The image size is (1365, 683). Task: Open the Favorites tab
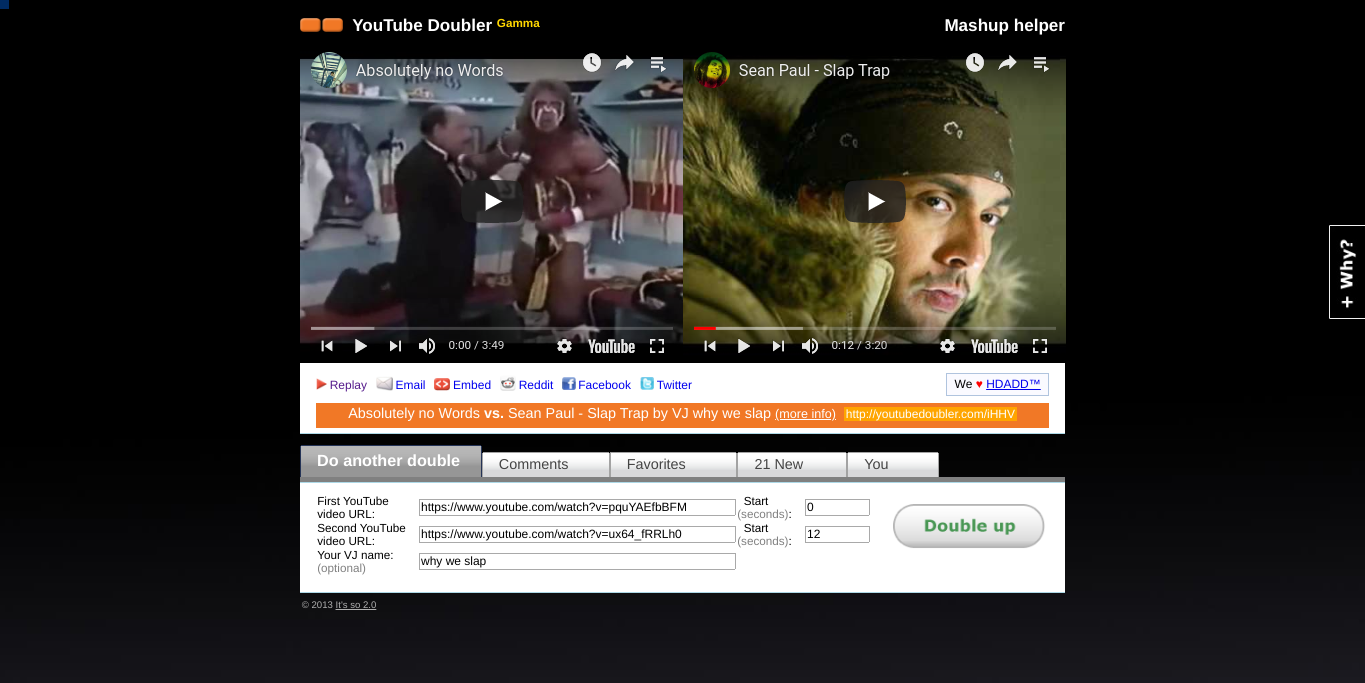click(x=674, y=465)
